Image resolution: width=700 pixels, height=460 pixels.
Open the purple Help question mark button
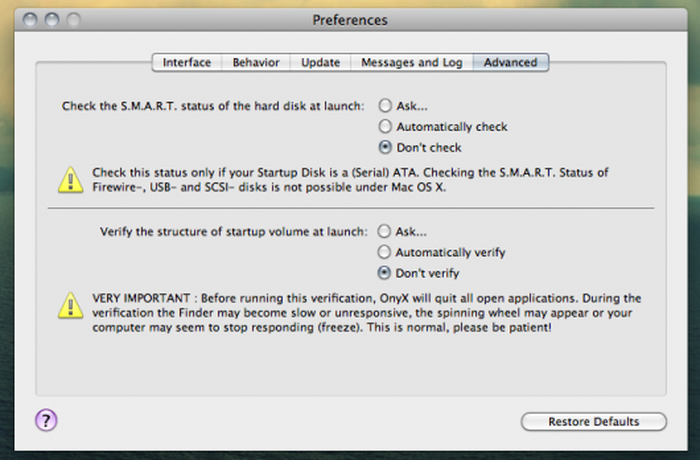tap(46, 420)
